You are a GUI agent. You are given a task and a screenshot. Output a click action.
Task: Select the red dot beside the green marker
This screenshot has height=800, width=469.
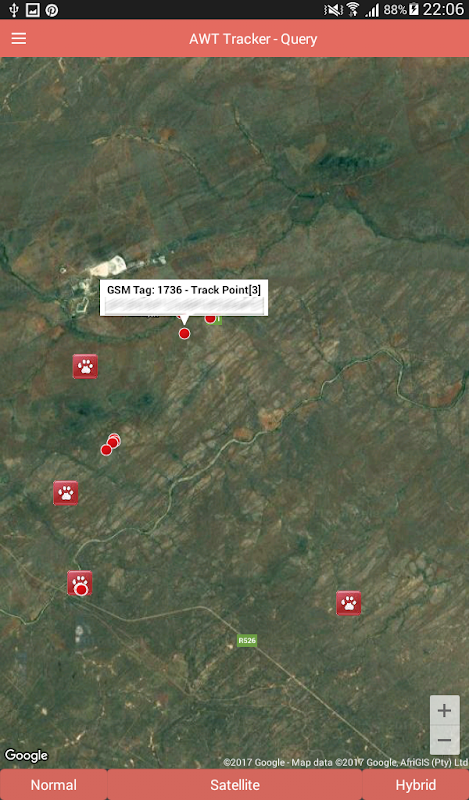[210, 319]
